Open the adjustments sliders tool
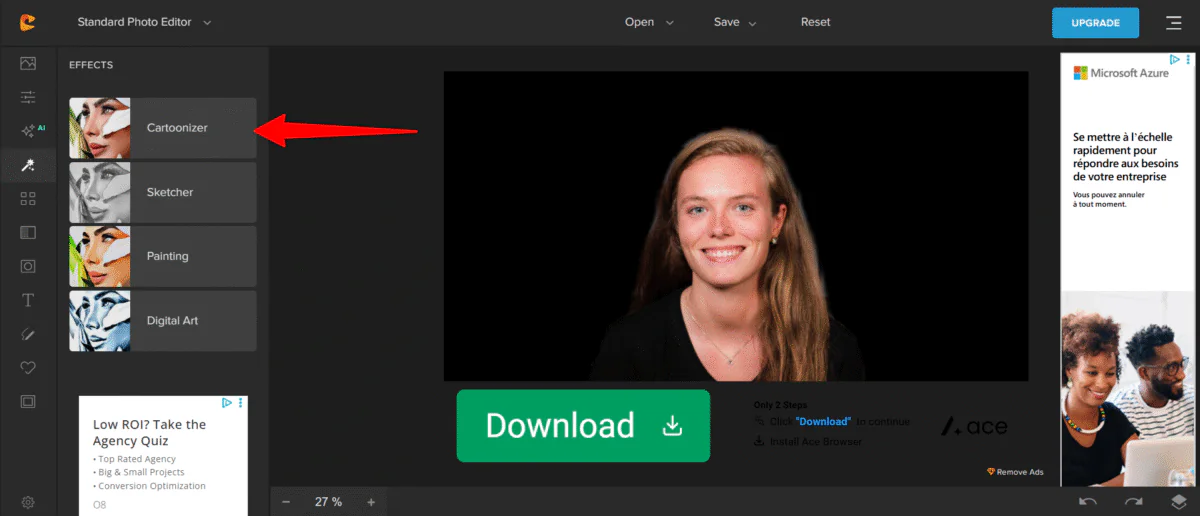The height and width of the screenshot is (516, 1200). (x=28, y=97)
